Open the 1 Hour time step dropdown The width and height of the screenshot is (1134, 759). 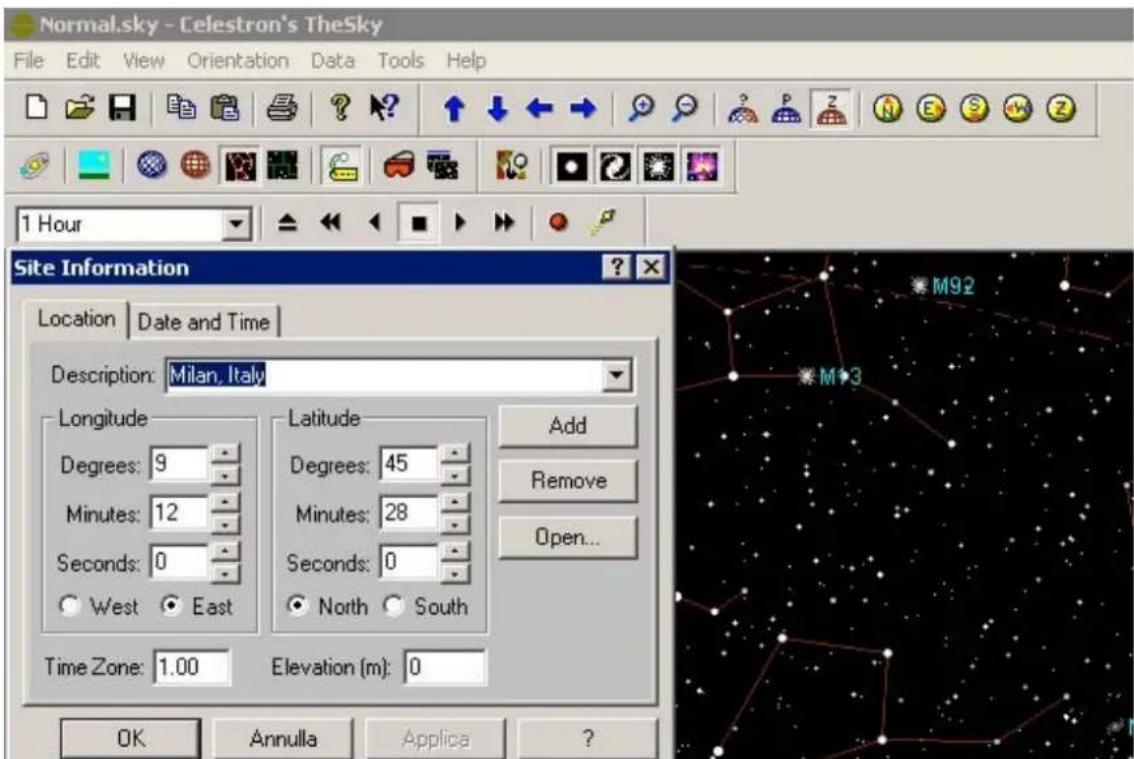236,224
